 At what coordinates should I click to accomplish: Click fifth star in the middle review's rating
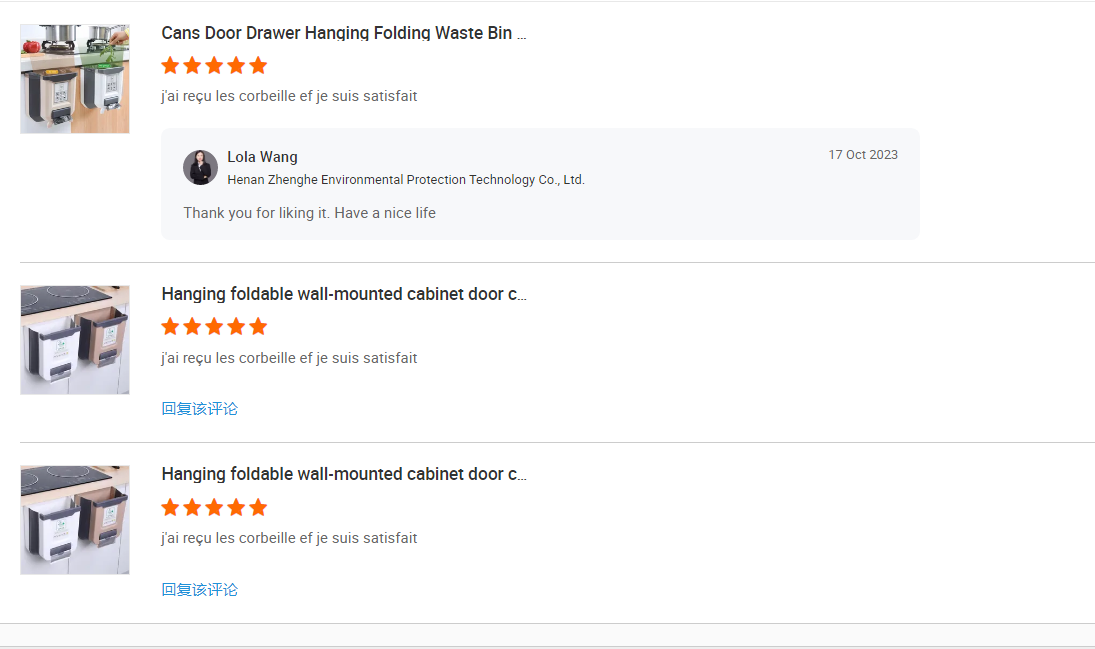258,327
